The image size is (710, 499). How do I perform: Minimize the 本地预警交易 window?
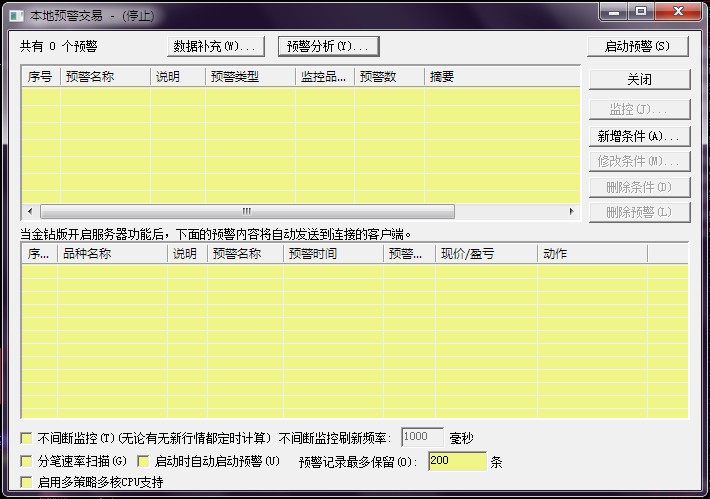click(614, 12)
